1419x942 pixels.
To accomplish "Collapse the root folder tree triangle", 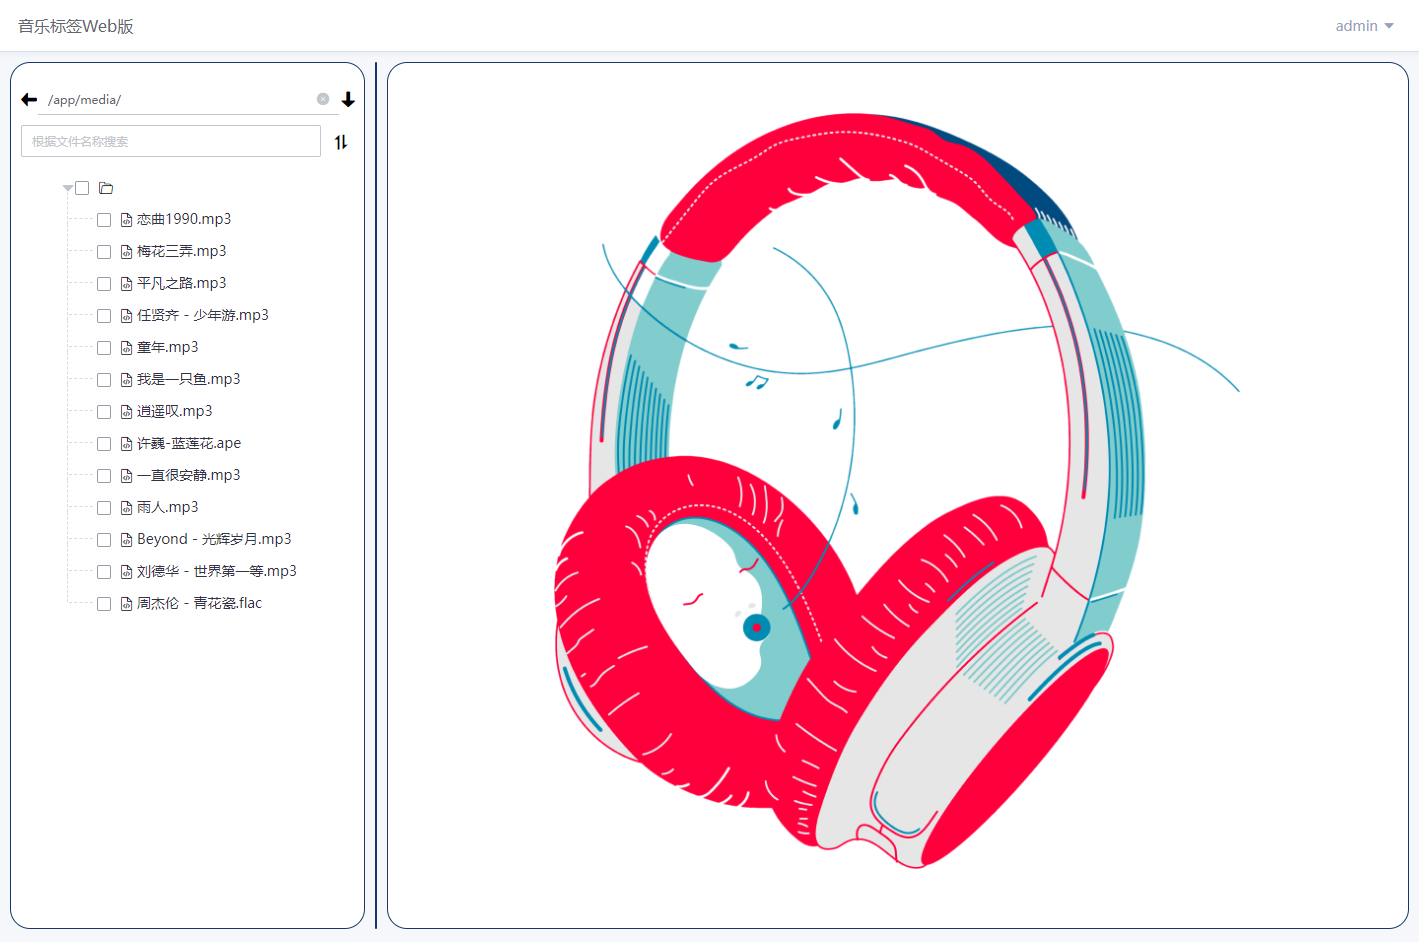I will 68,188.
